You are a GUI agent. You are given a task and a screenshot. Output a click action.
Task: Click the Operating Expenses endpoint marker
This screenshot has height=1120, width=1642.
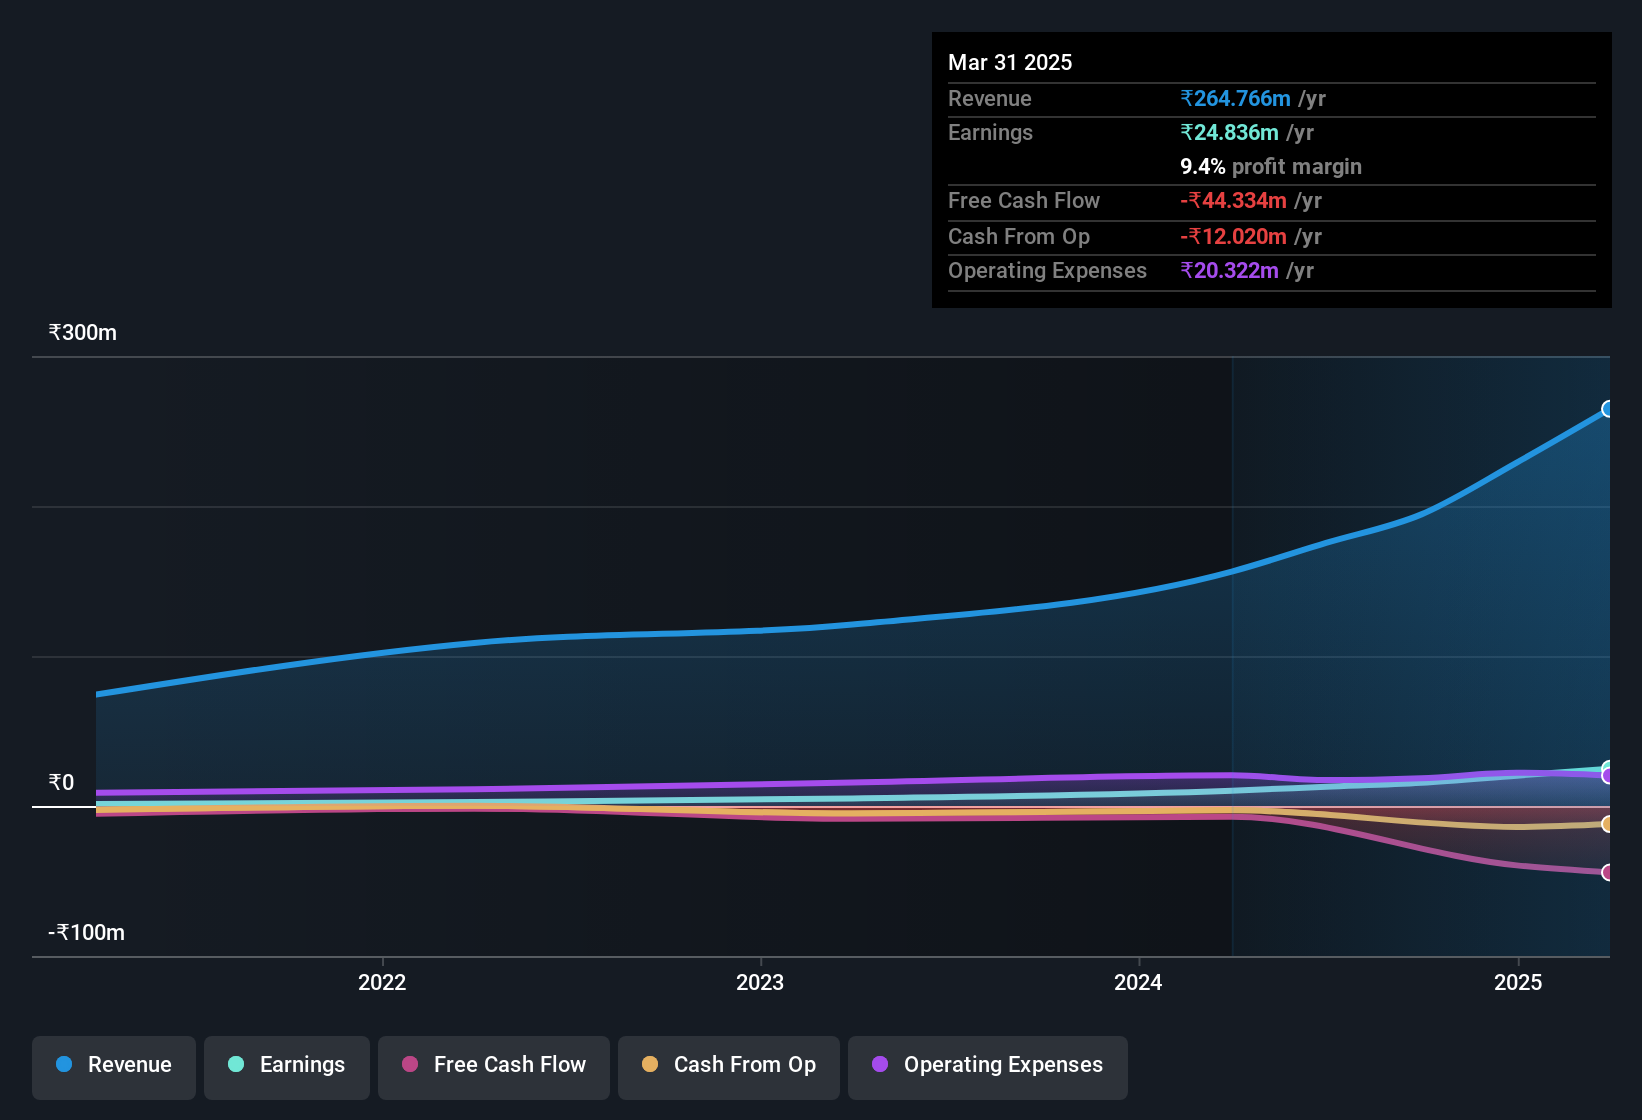pyautogui.click(x=1608, y=775)
